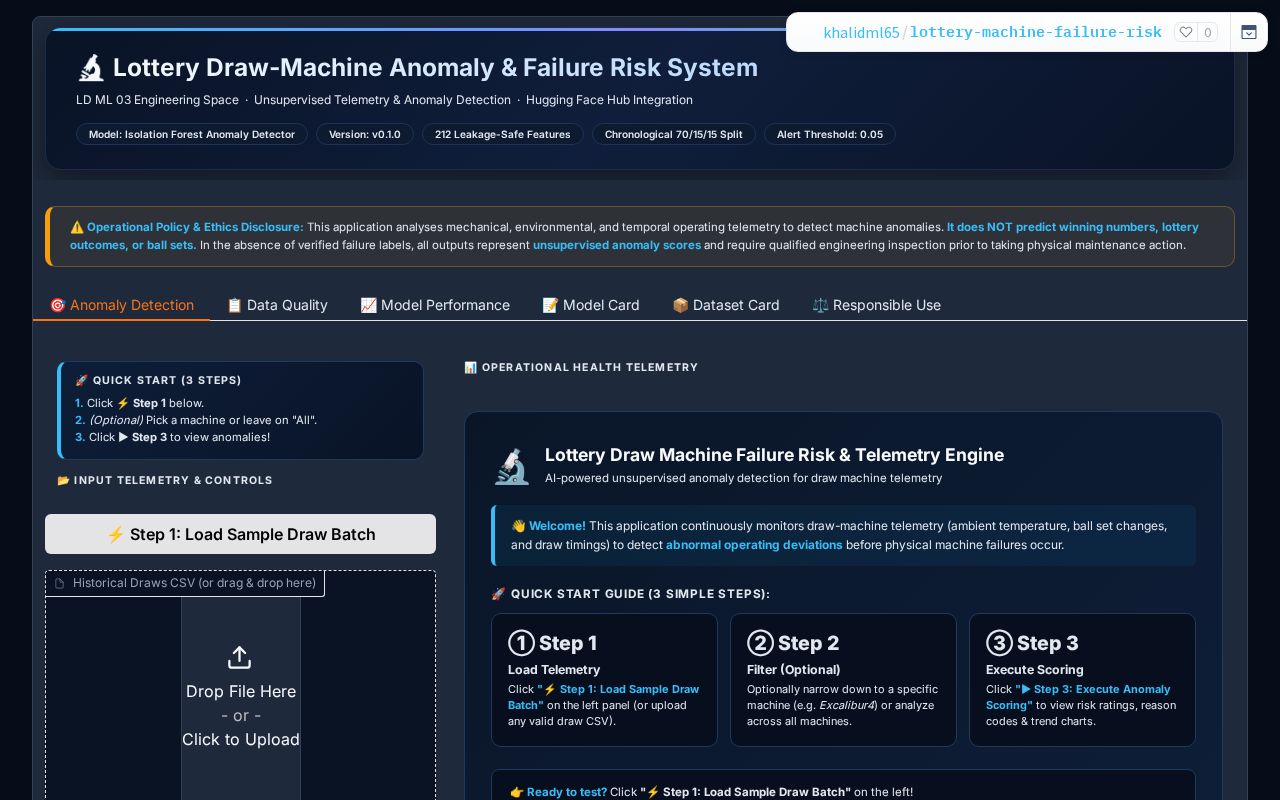
Task: Click the 'unsupervised anomaly scores' highlighted text
Action: click(x=617, y=245)
